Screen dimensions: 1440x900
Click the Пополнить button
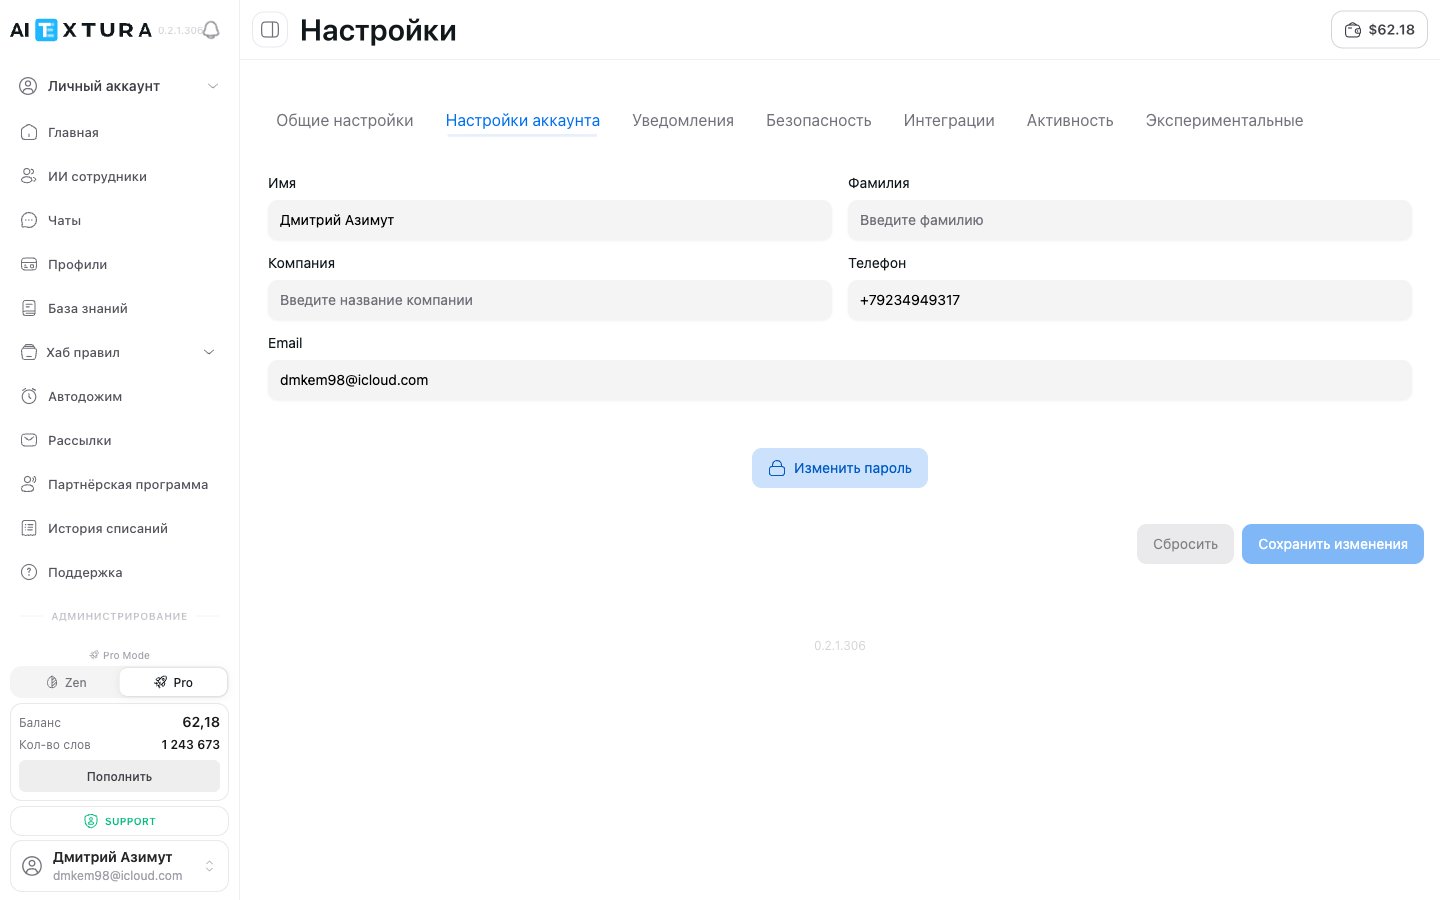coord(119,776)
